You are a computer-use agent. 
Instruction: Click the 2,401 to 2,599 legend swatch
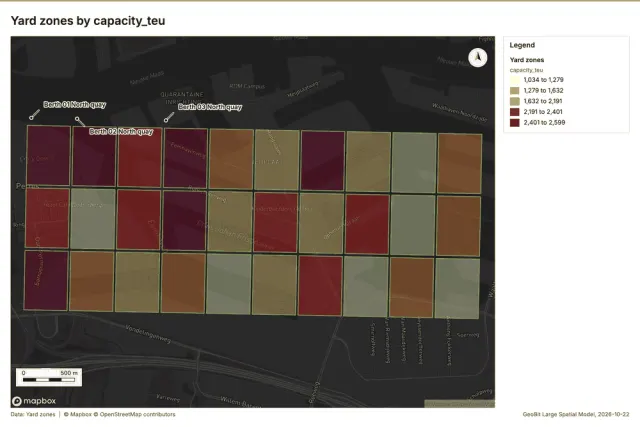(515, 122)
